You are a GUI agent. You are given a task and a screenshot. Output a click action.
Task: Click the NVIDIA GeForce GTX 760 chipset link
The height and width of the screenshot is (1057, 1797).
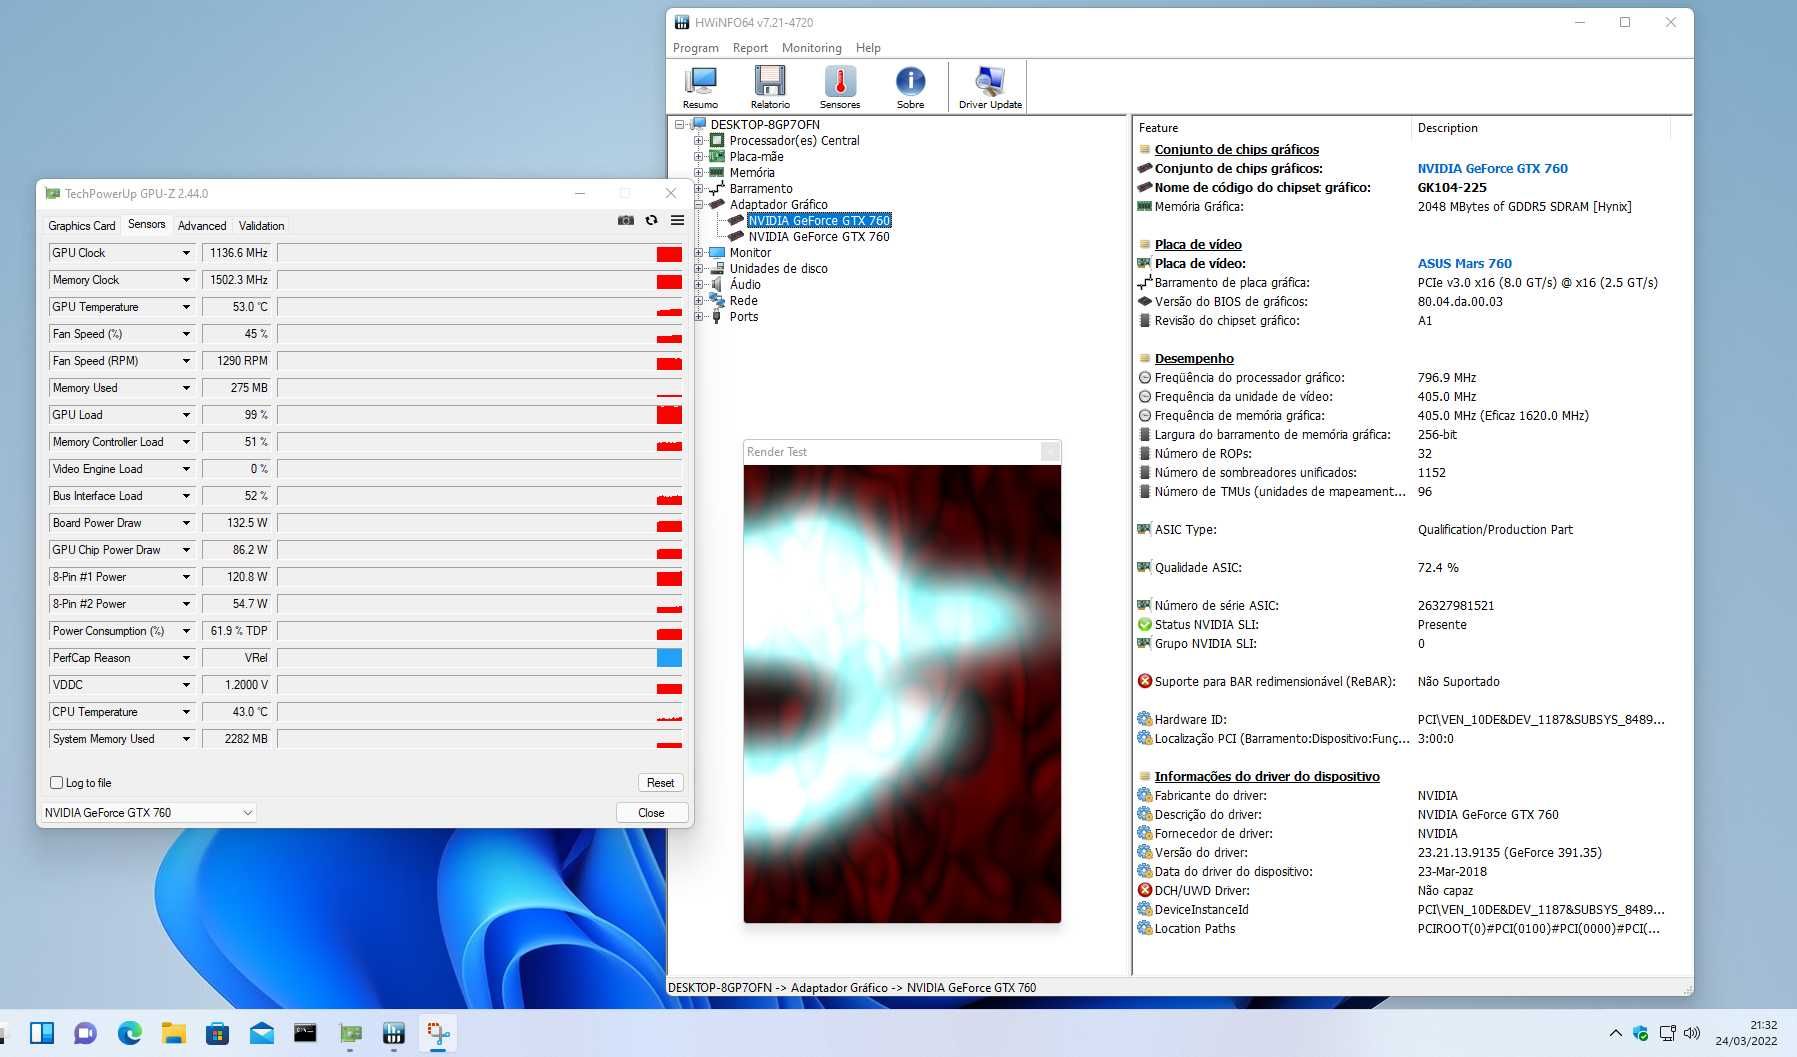pyautogui.click(x=1492, y=169)
